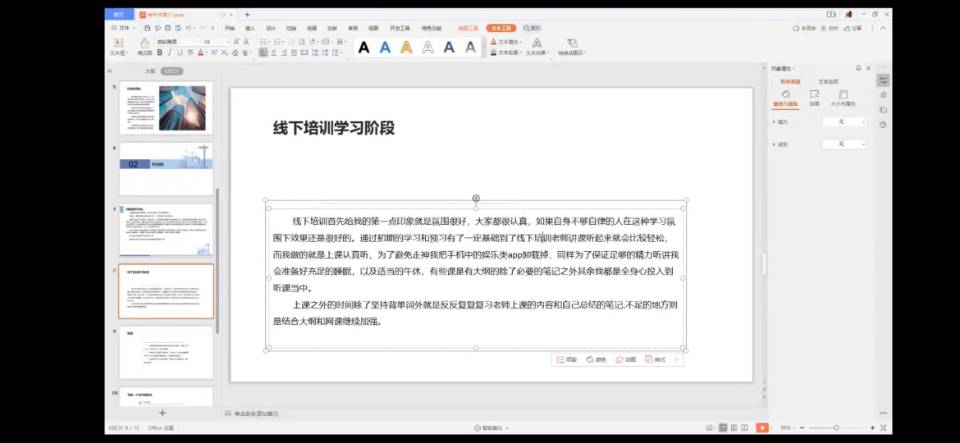Open the 文件 file menu
Image resolution: width=960 pixels, height=443 pixels.
tap(123, 29)
